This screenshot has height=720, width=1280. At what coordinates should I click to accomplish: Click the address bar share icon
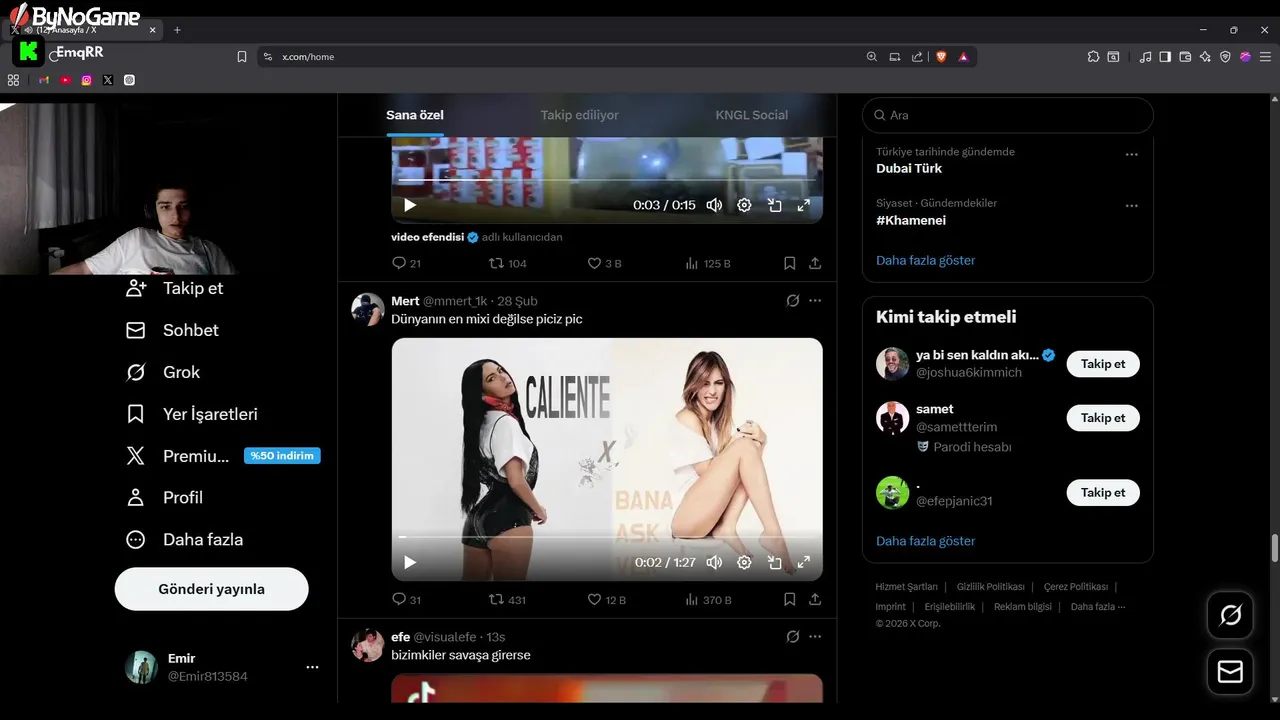point(917,57)
